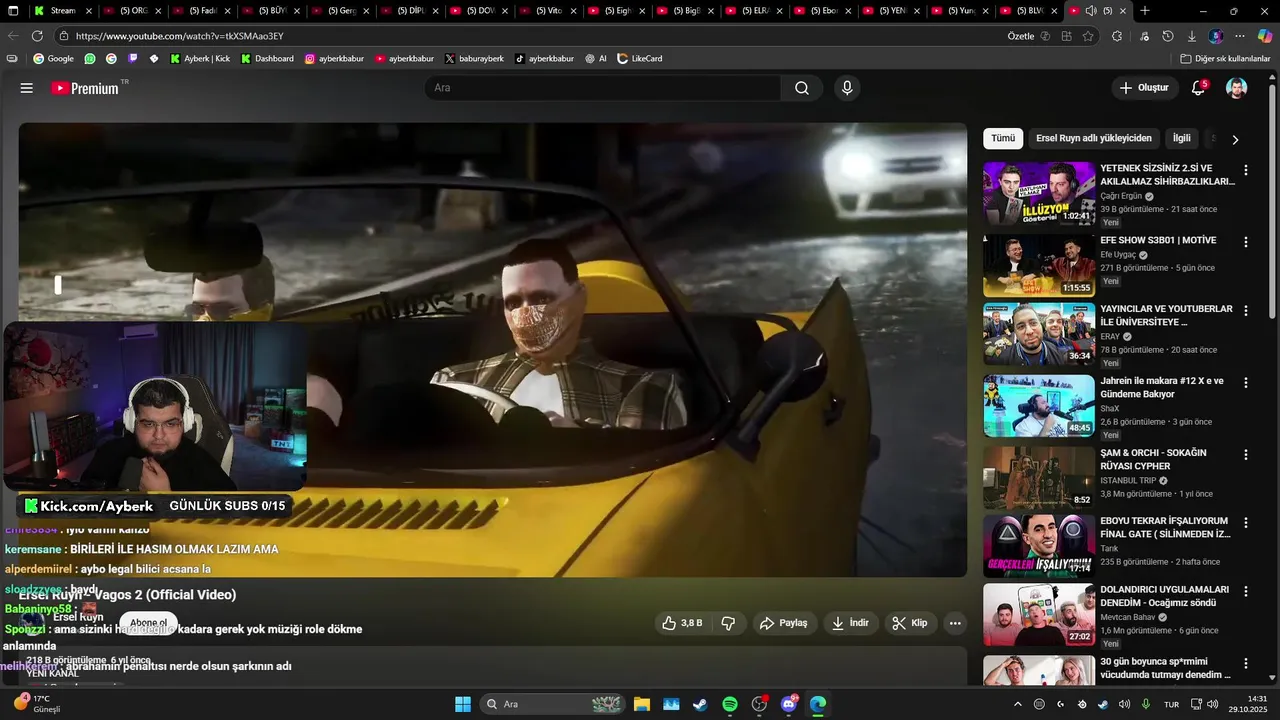This screenshot has width=1280, height=720.
Task: Open the Çağrı Ergün channel link
Action: [1121, 196]
